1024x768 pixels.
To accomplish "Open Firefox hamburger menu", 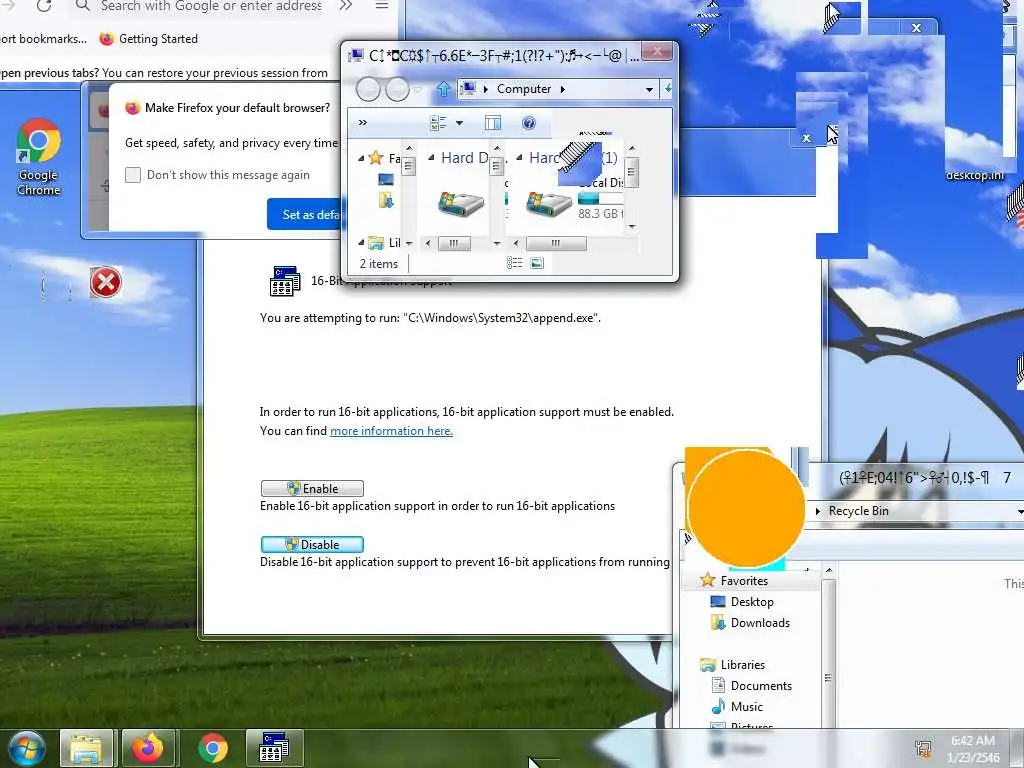I will pyautogui.click(x=382, y=6).
